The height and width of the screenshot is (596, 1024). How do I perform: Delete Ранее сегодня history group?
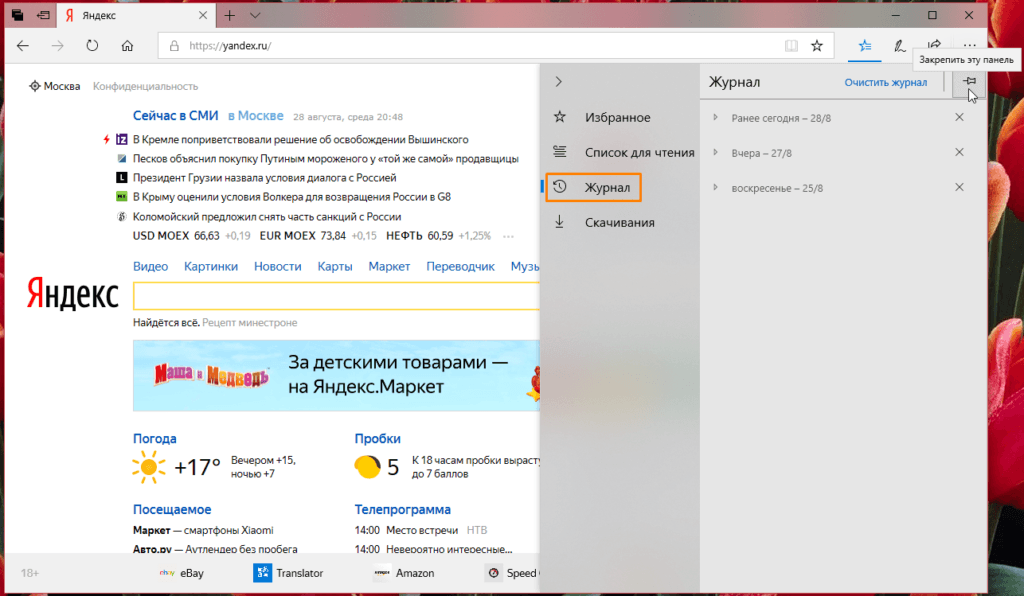(959, 117)
